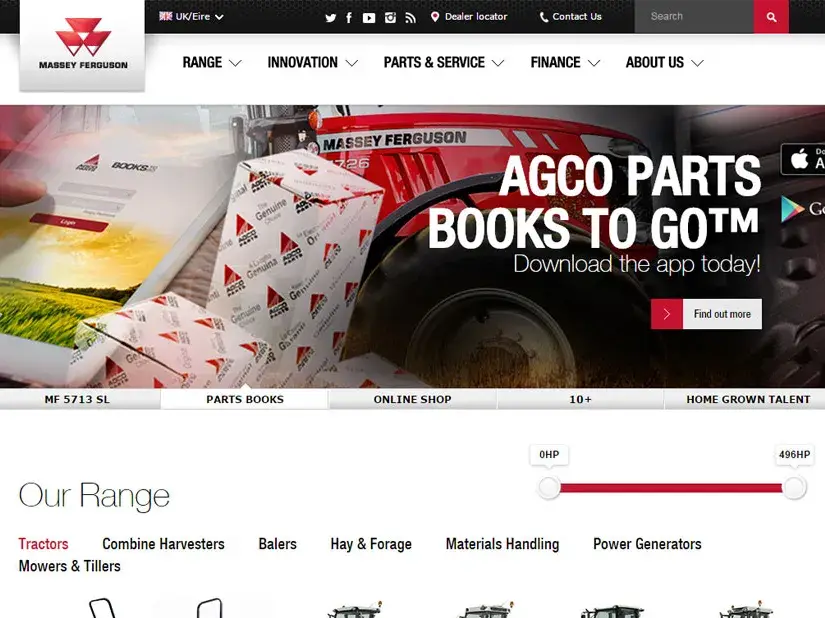Viewport: 825px width, 618px height.
Task: Select the MF 5713 SL banner tab
Action: point(77,399)
